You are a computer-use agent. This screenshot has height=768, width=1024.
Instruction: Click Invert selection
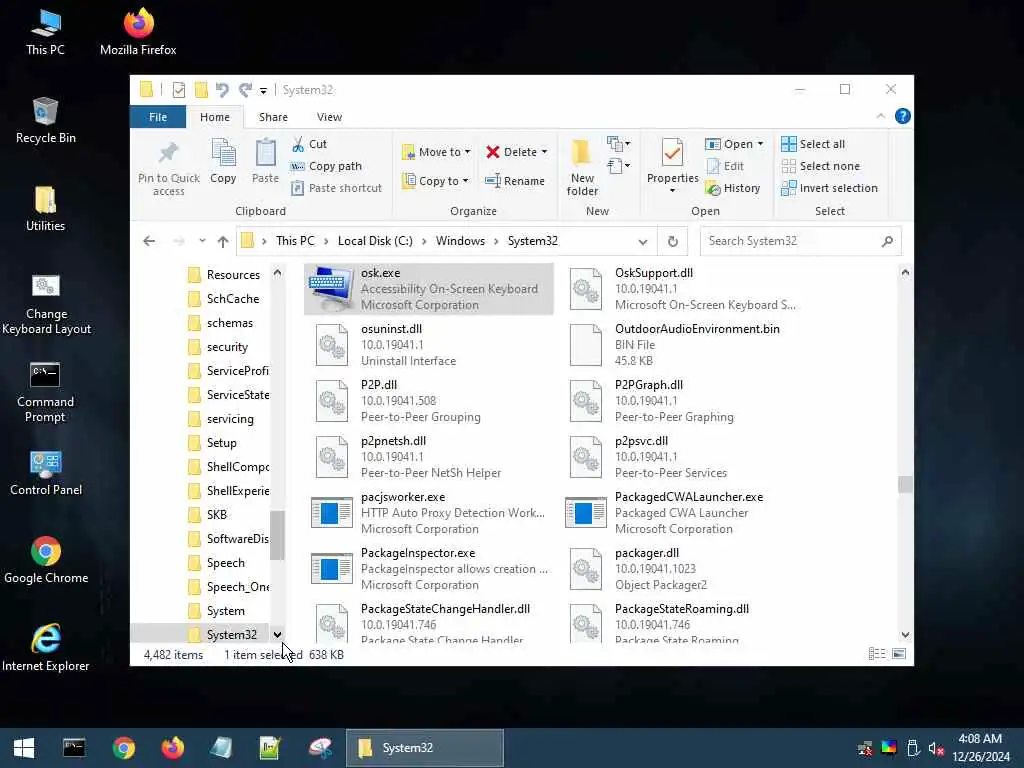point(829,188)
